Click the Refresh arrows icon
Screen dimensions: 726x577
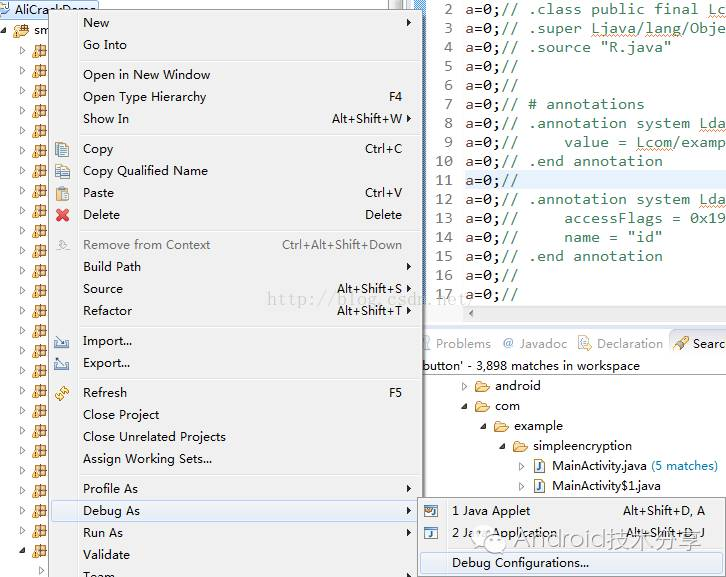click(x=62, y=393)
